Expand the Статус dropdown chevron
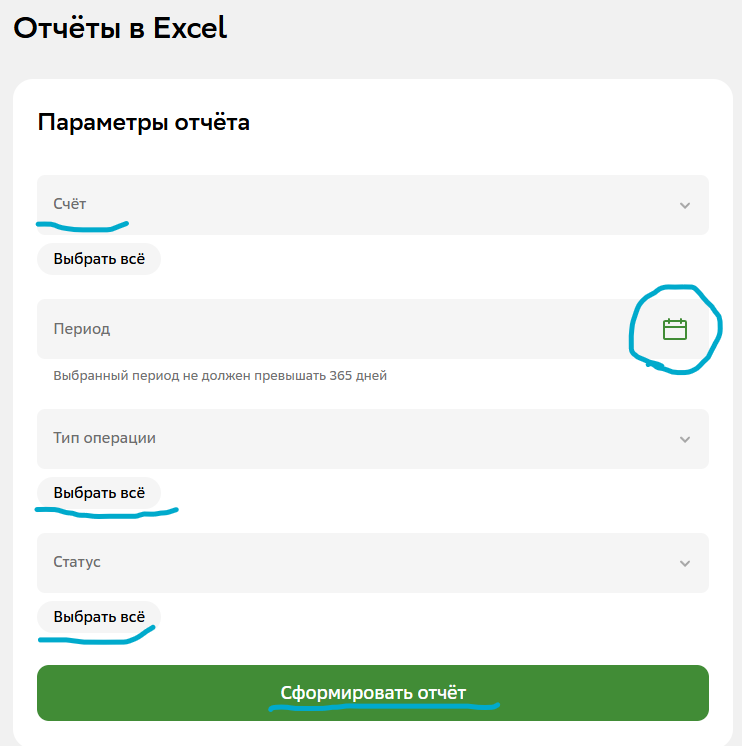 click(x=685, y=563)
